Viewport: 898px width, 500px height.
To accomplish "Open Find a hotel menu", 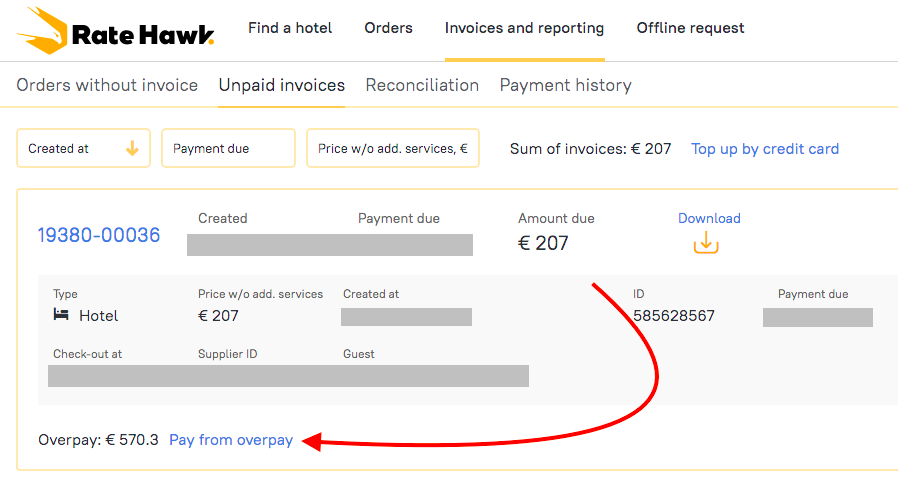I will tap(290, 28).
